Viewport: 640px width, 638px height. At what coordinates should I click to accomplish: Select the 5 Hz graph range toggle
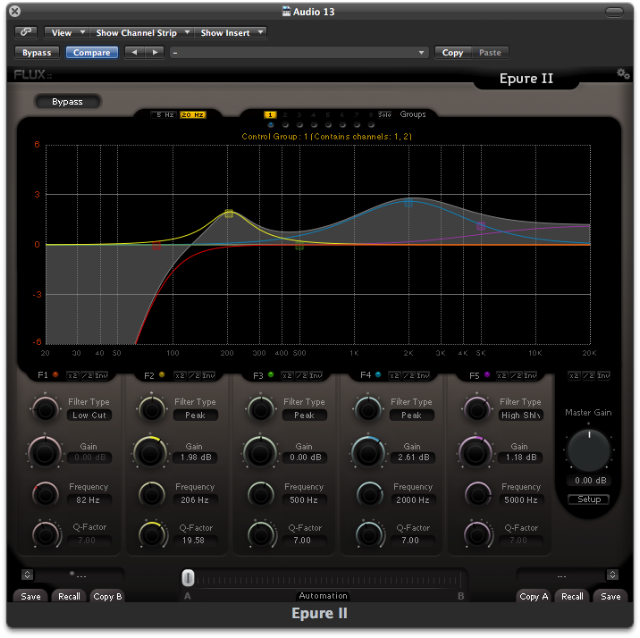pos(164,115)
